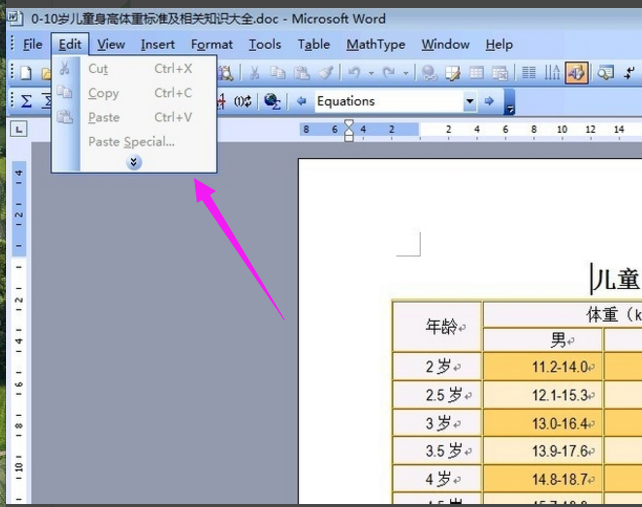Image resolution: width=642 pixels, height=507 pixels.
Task: Click the indent marker on horizontal ruler
Action: pyautogui.click(x=349, y=130)
